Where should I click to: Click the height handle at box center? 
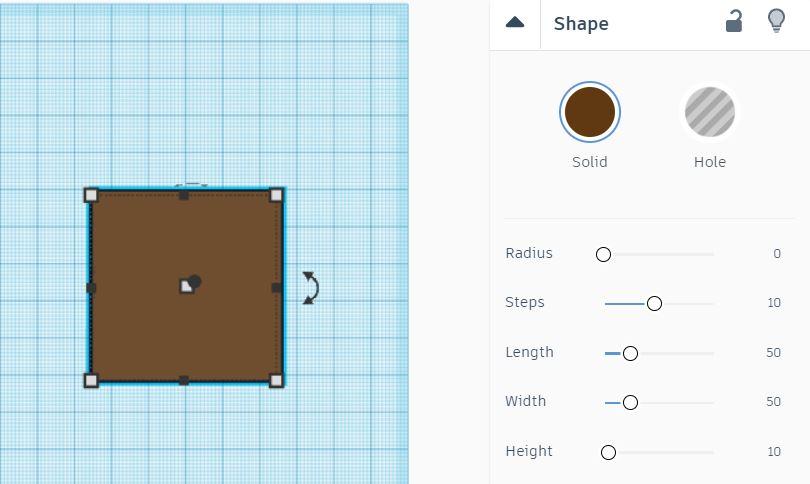coord(186,286)
